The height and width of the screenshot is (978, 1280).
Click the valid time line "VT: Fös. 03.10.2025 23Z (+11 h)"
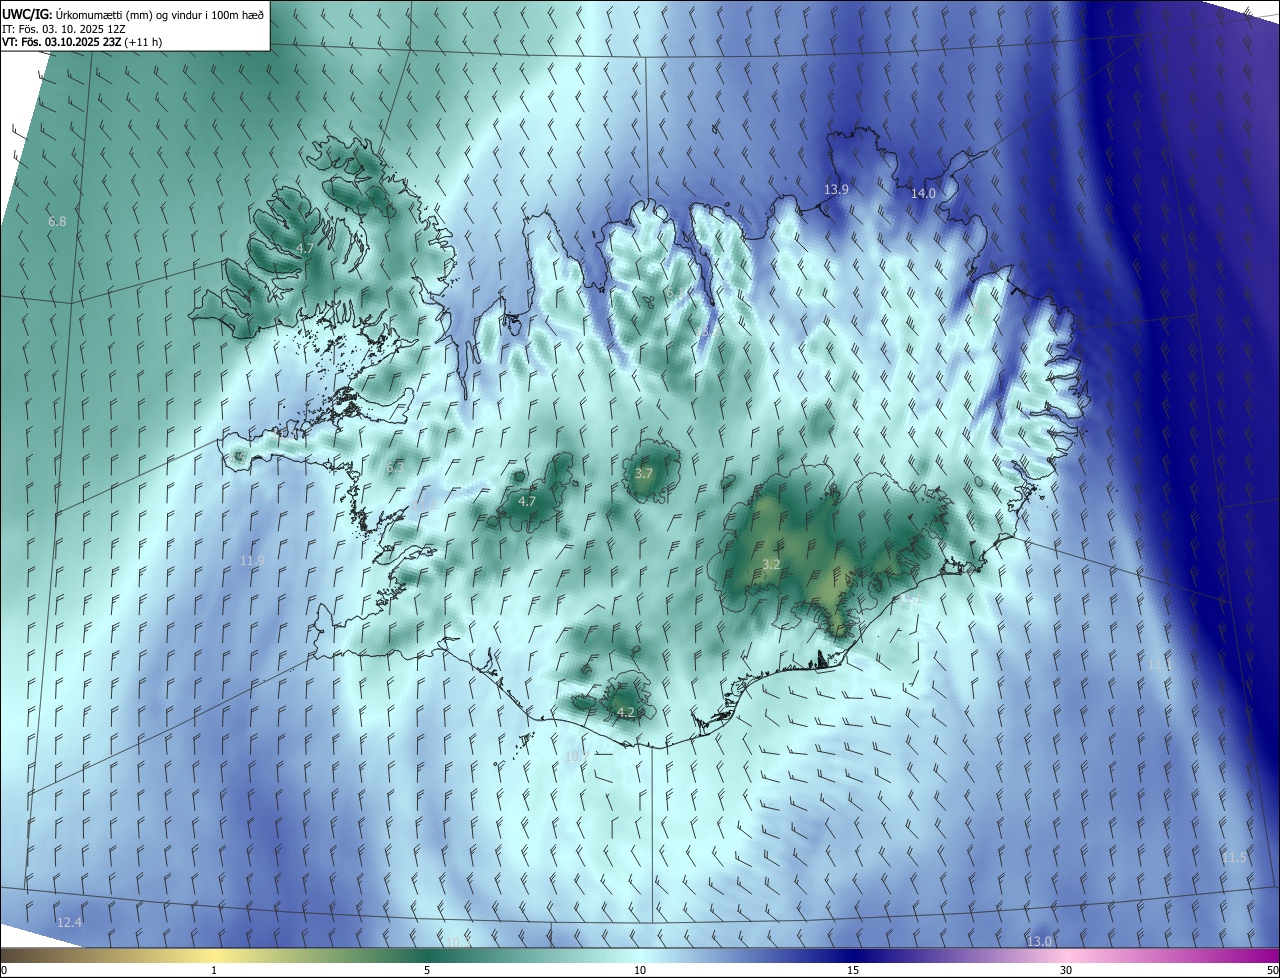coord(82,42)
